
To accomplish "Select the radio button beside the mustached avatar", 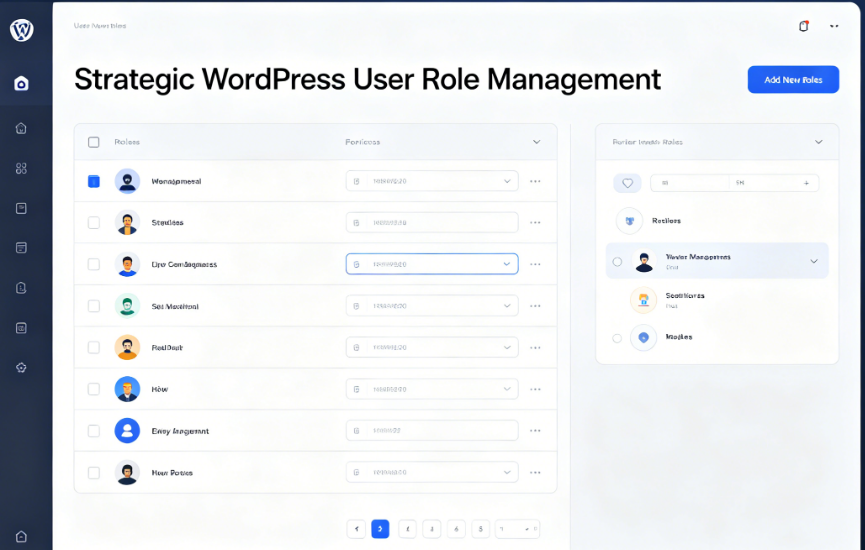I will pyautogui.click(x=617, y=262).
